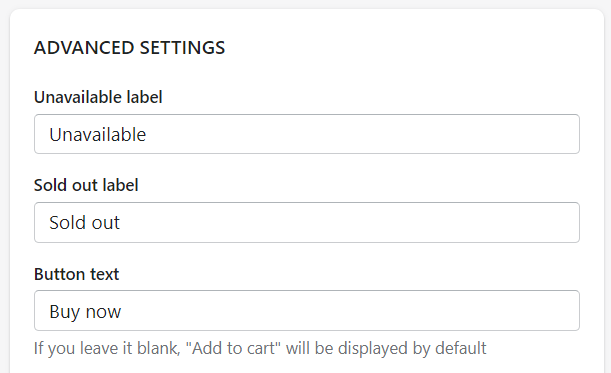Click into the Sold out label field

click(x=307, y=223)
